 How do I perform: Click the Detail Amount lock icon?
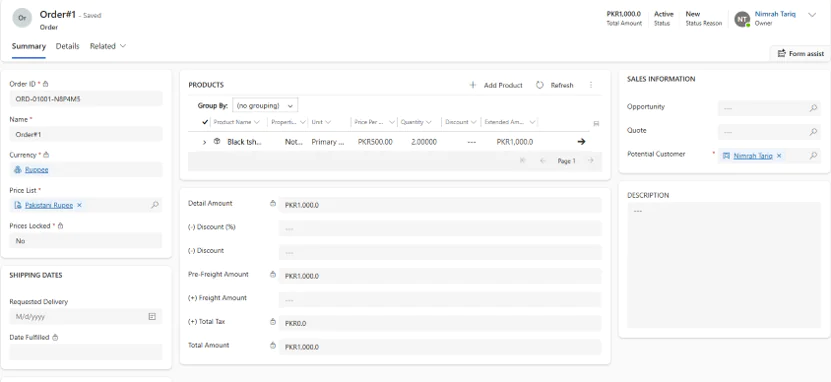[x=273, y=203]
